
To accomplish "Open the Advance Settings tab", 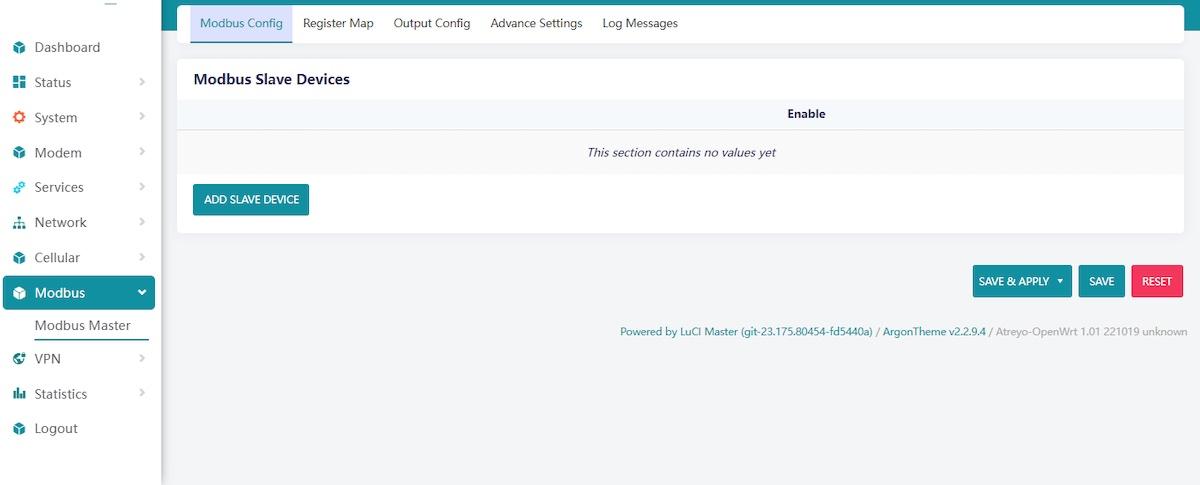I will [536, 23].
